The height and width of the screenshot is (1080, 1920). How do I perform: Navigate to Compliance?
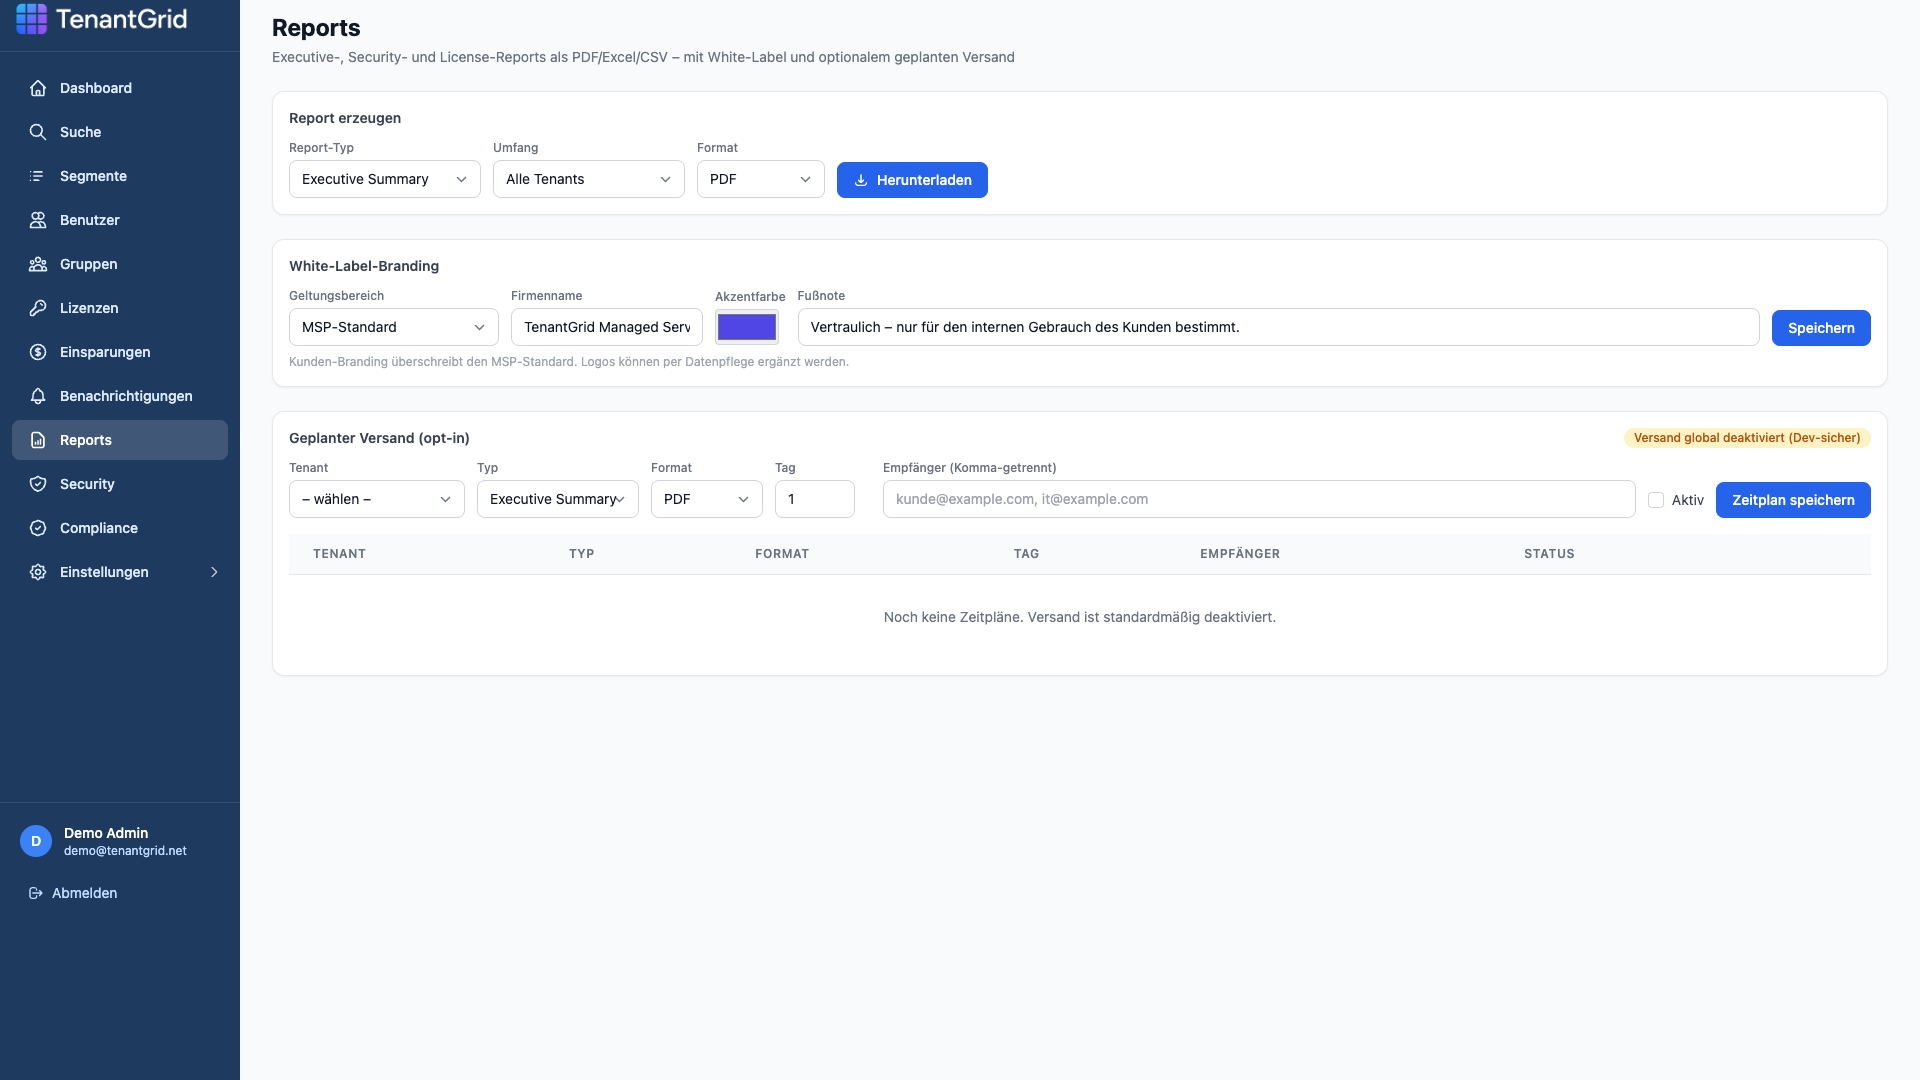tap(120, 528)
